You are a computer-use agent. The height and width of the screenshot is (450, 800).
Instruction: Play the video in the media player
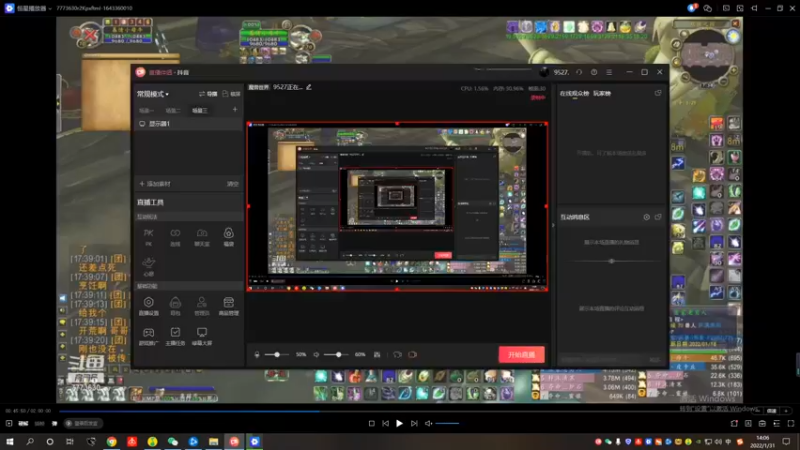click(x=399, y=423)
